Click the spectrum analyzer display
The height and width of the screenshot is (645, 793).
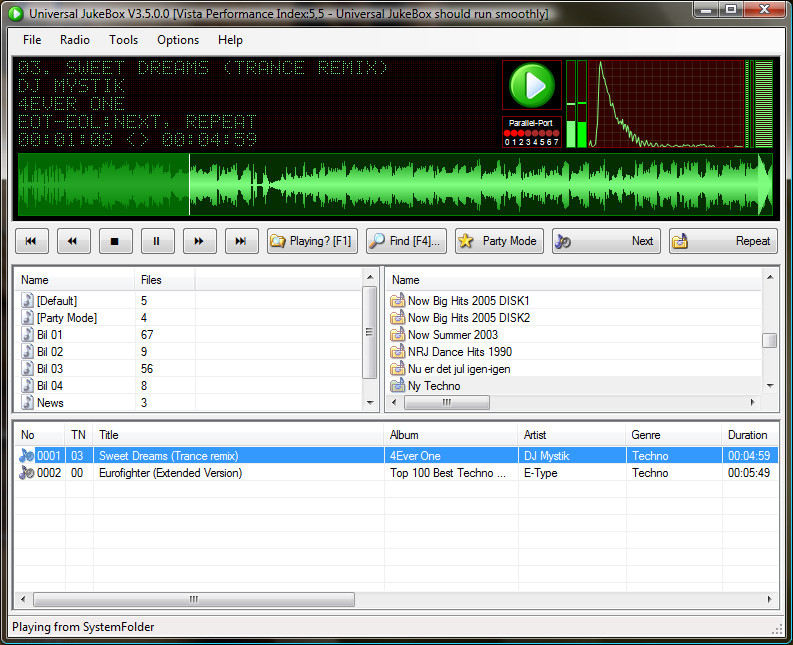[666, 104]
